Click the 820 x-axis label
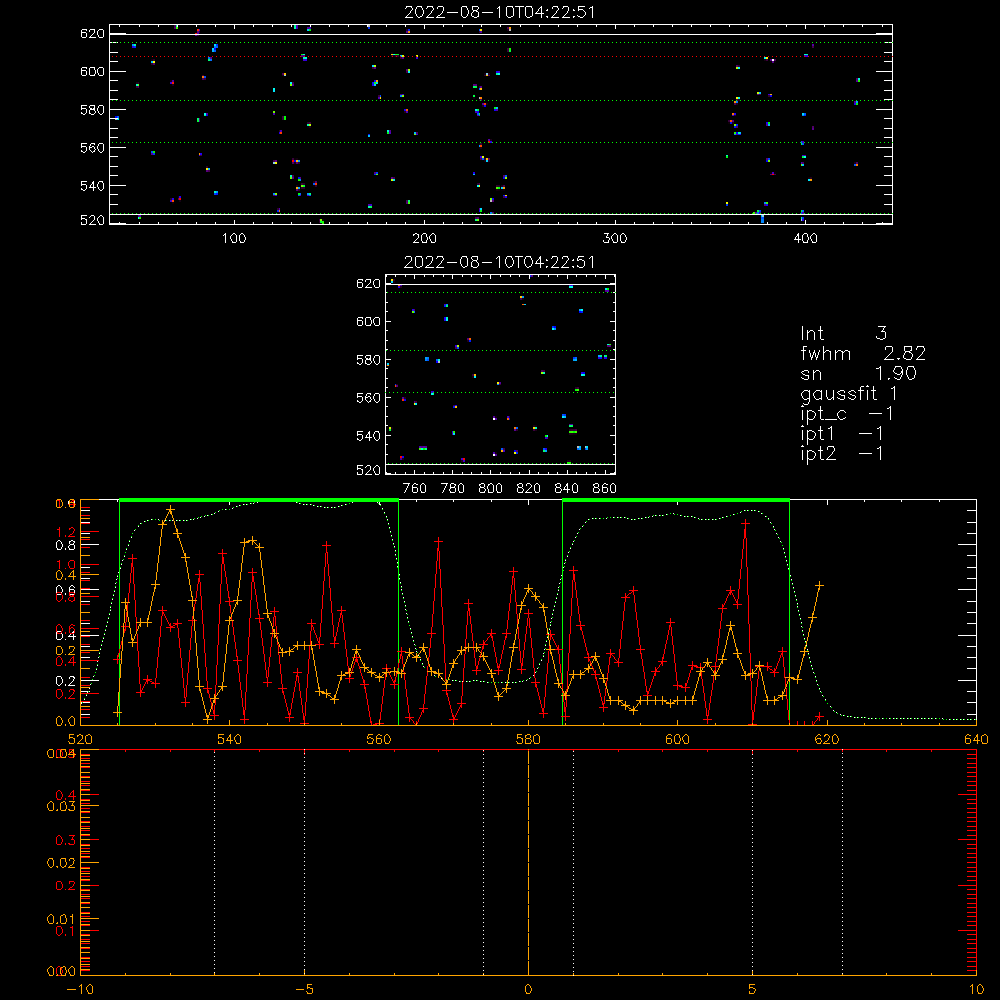The image size is (1000, 1000). pyautogui.click(x=529, y=489)
